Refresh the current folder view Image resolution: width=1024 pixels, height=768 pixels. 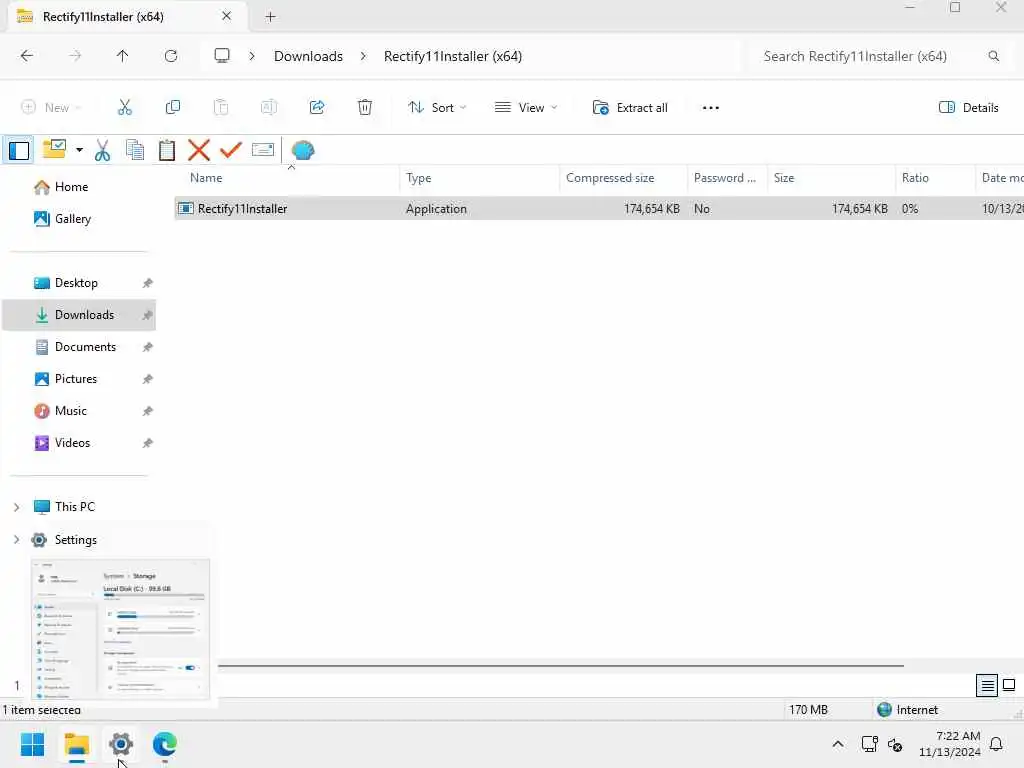click(x=171, y=56)
